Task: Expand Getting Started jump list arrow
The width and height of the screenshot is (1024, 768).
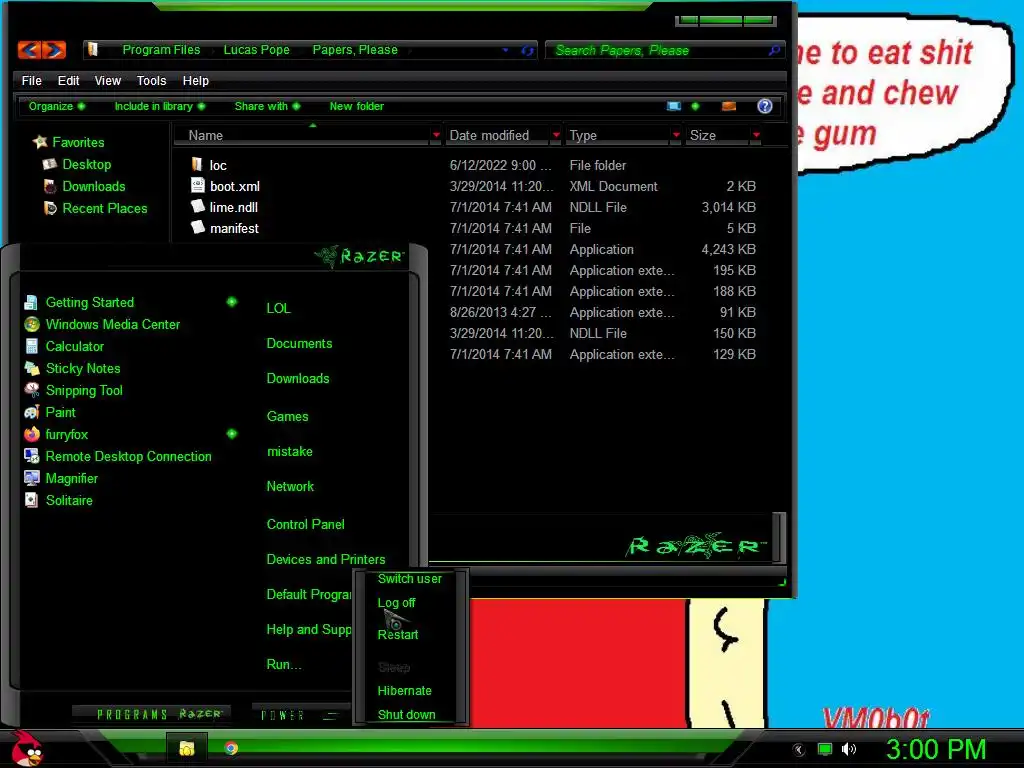Action: point(232,302)
